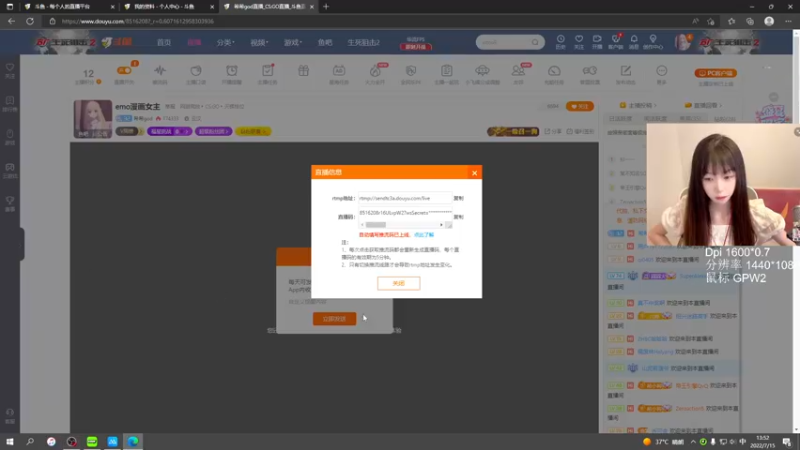Screen dimensions: 800x450
Task: Click the yellow tag pill under the streamer name
Action: (253, 132)
